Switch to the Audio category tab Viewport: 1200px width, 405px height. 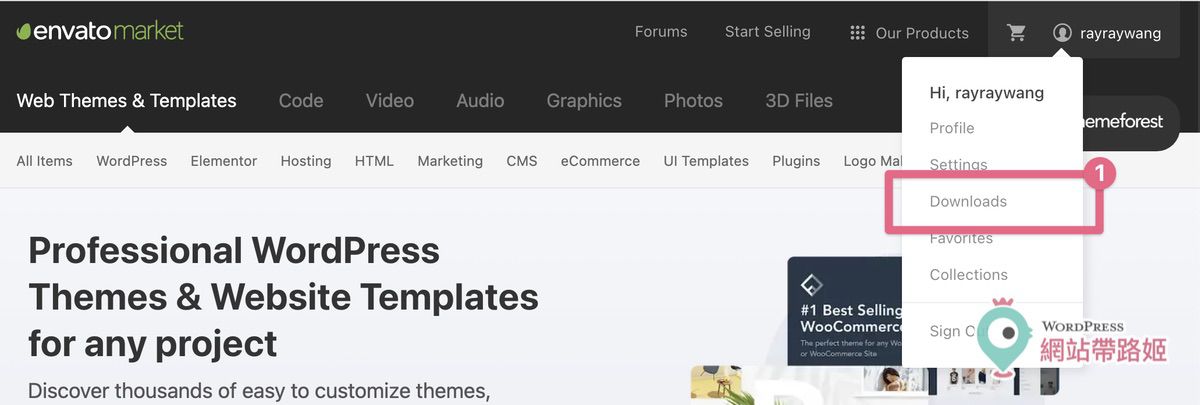coord(480,100)
